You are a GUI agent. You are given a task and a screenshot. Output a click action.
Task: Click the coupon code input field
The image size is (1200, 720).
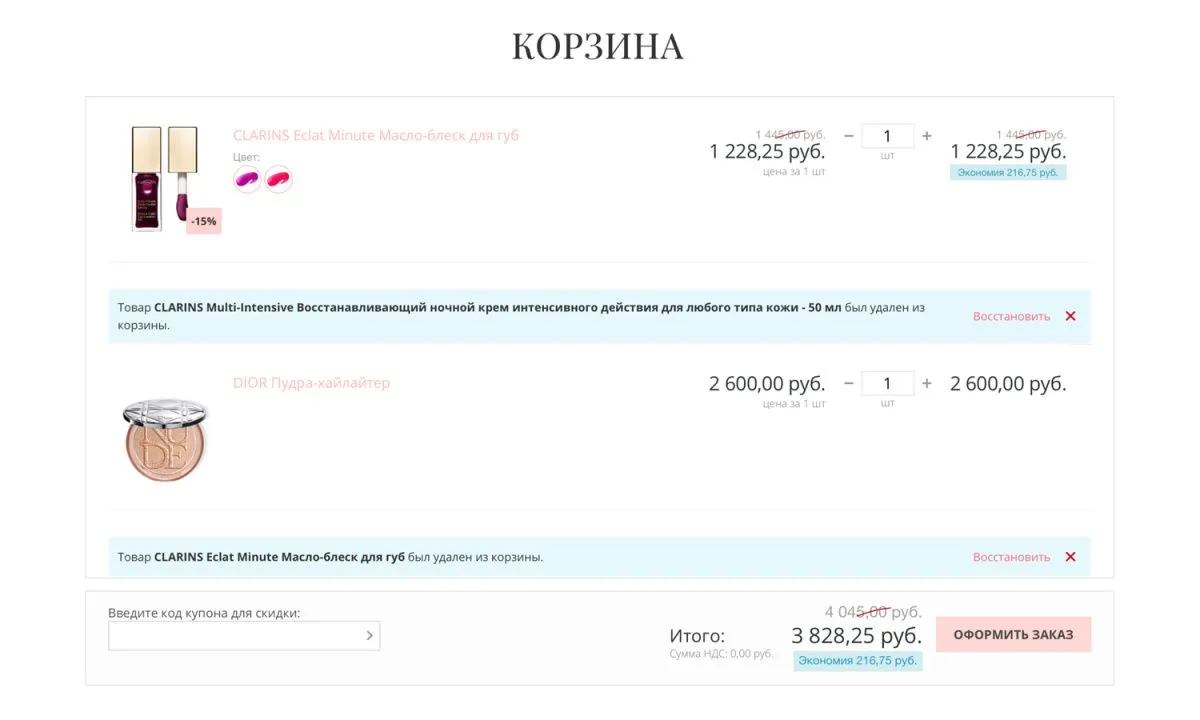[x=235, y=635]
